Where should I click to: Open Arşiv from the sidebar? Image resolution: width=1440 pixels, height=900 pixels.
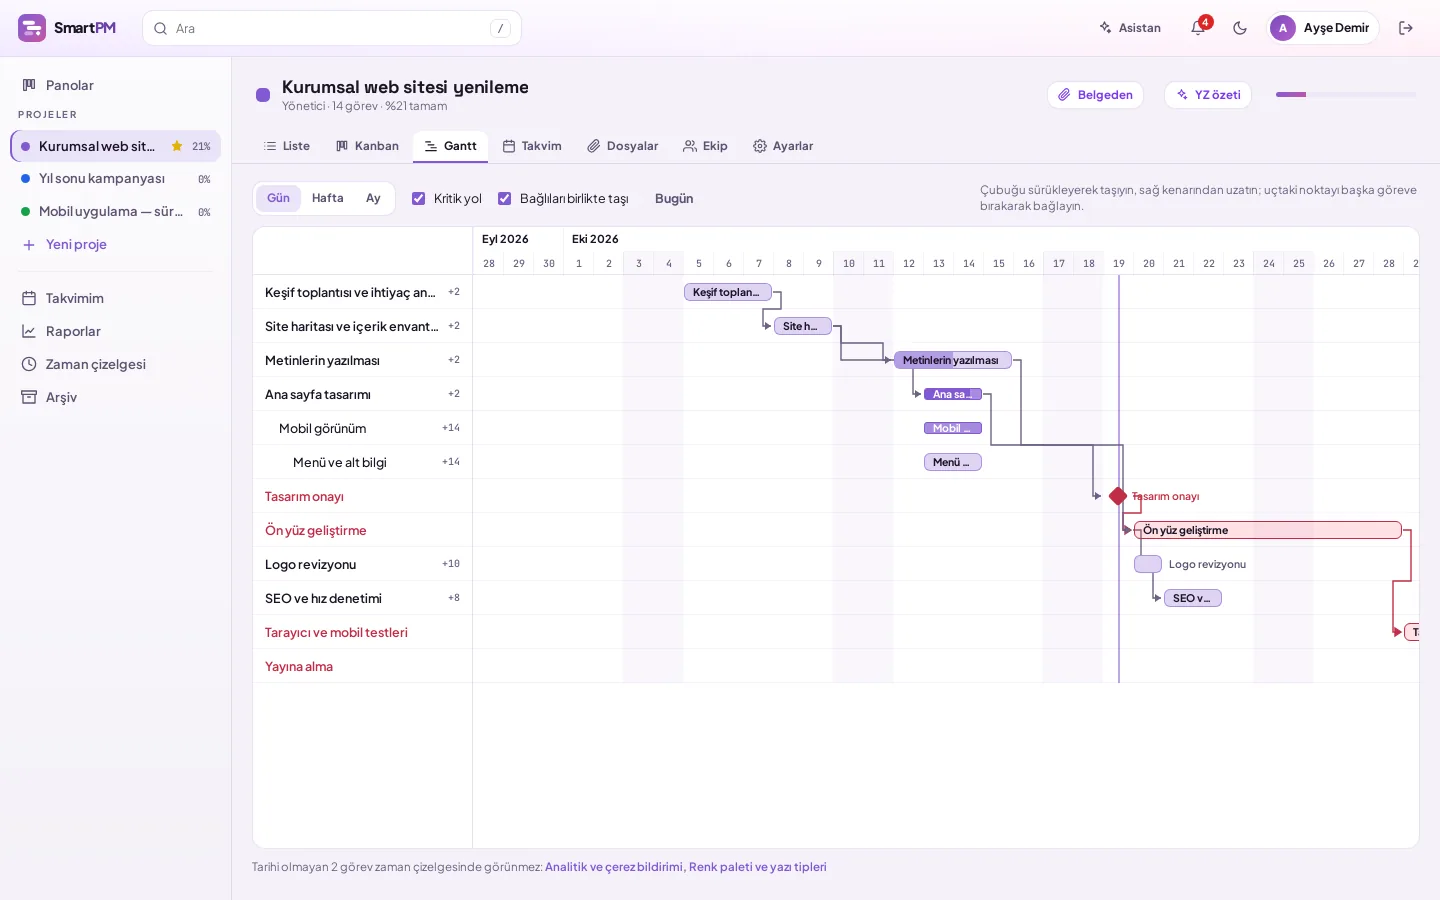click(x=116, y=397)
